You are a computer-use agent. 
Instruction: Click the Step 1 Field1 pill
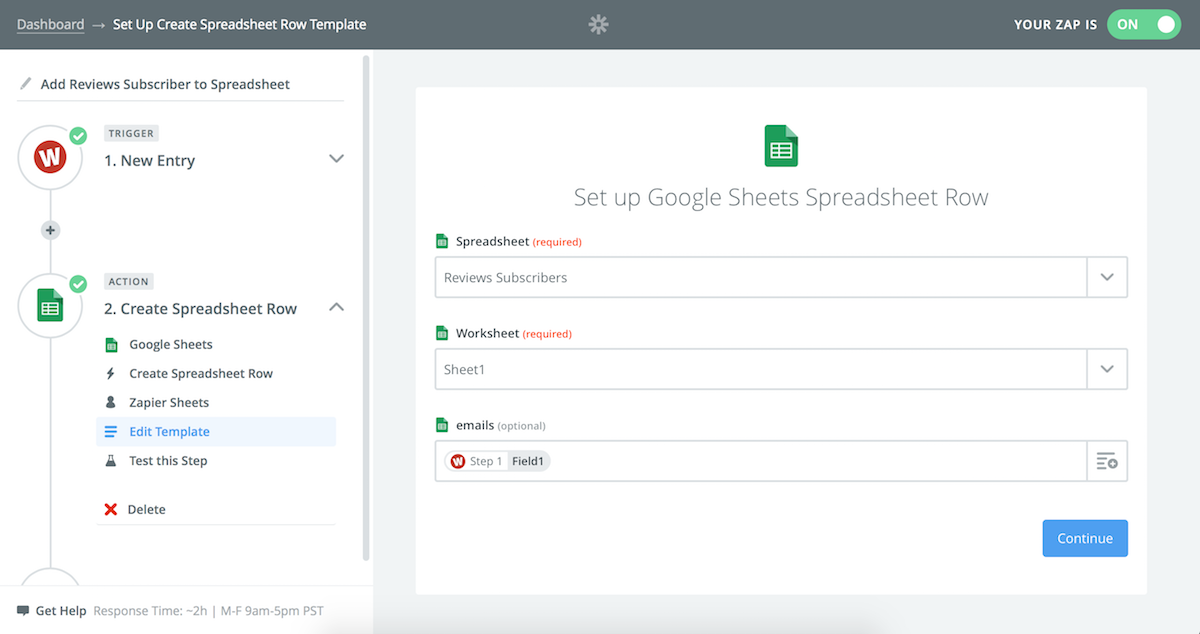point(498,461)
